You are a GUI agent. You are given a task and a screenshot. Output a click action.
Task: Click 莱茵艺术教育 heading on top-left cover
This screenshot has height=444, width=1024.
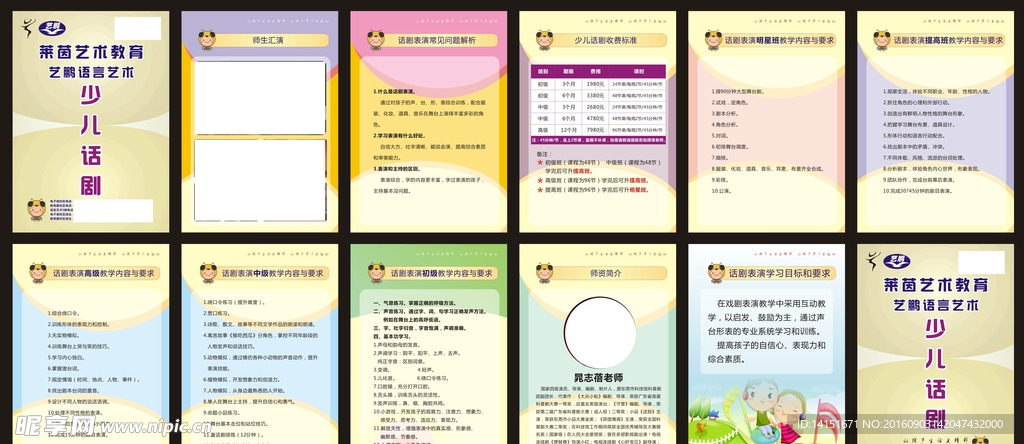click(91, 52)
